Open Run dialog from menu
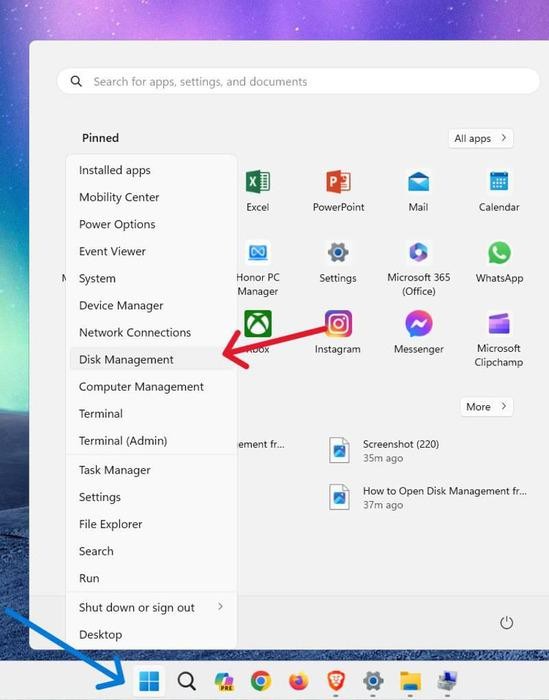The image size is (549, 700). pyautogui.click(x=151, y=579)
